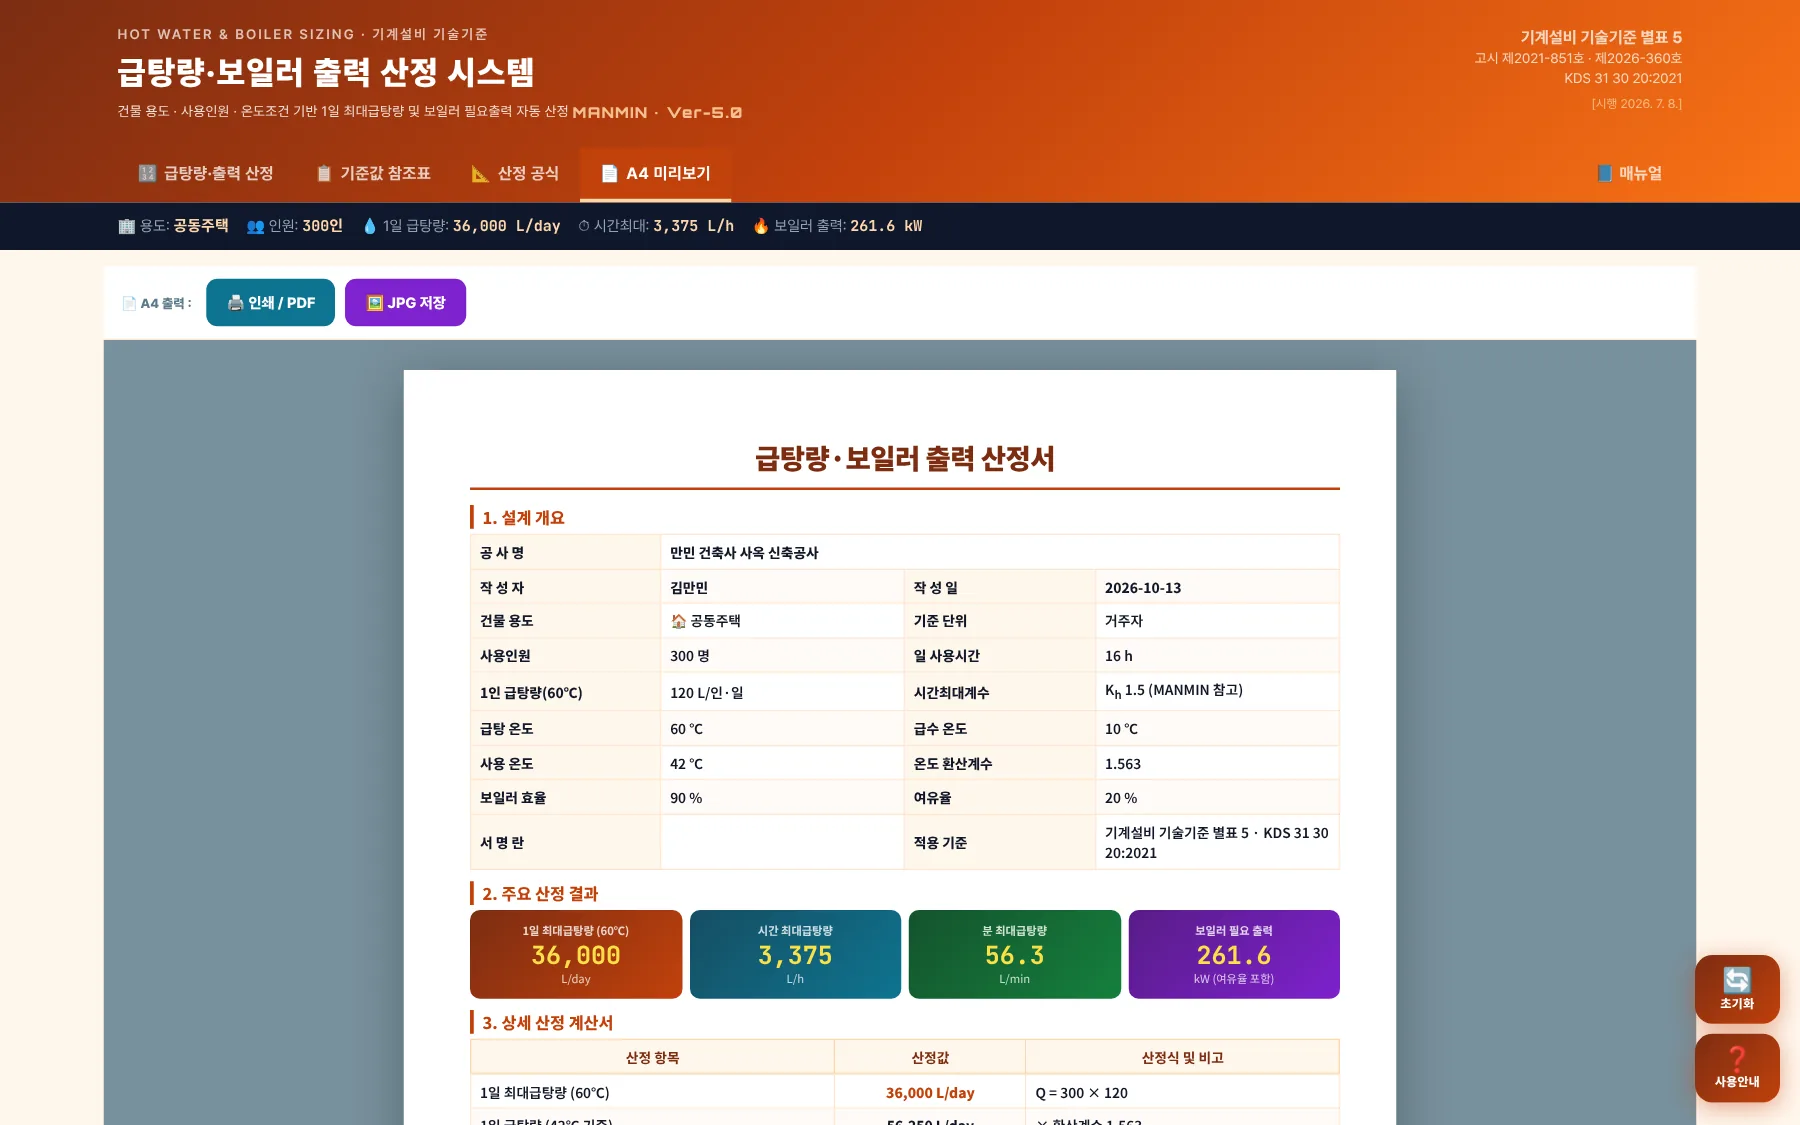Click the 초기화 reset floating button

[x=1737, y=989]
